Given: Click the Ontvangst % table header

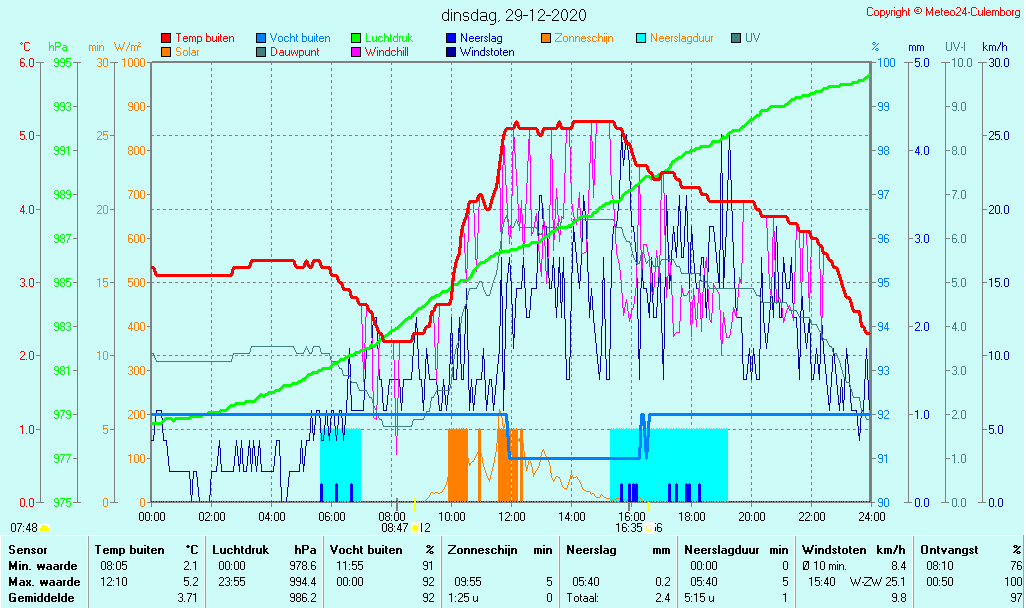Looking at the screenshot, I should (970, 550).
